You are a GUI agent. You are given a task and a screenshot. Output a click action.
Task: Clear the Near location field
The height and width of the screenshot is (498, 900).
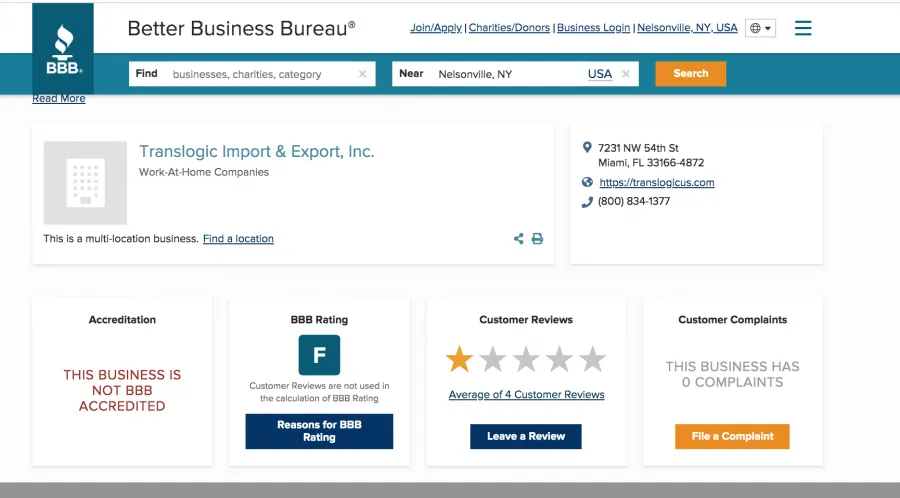click(626, 74)
